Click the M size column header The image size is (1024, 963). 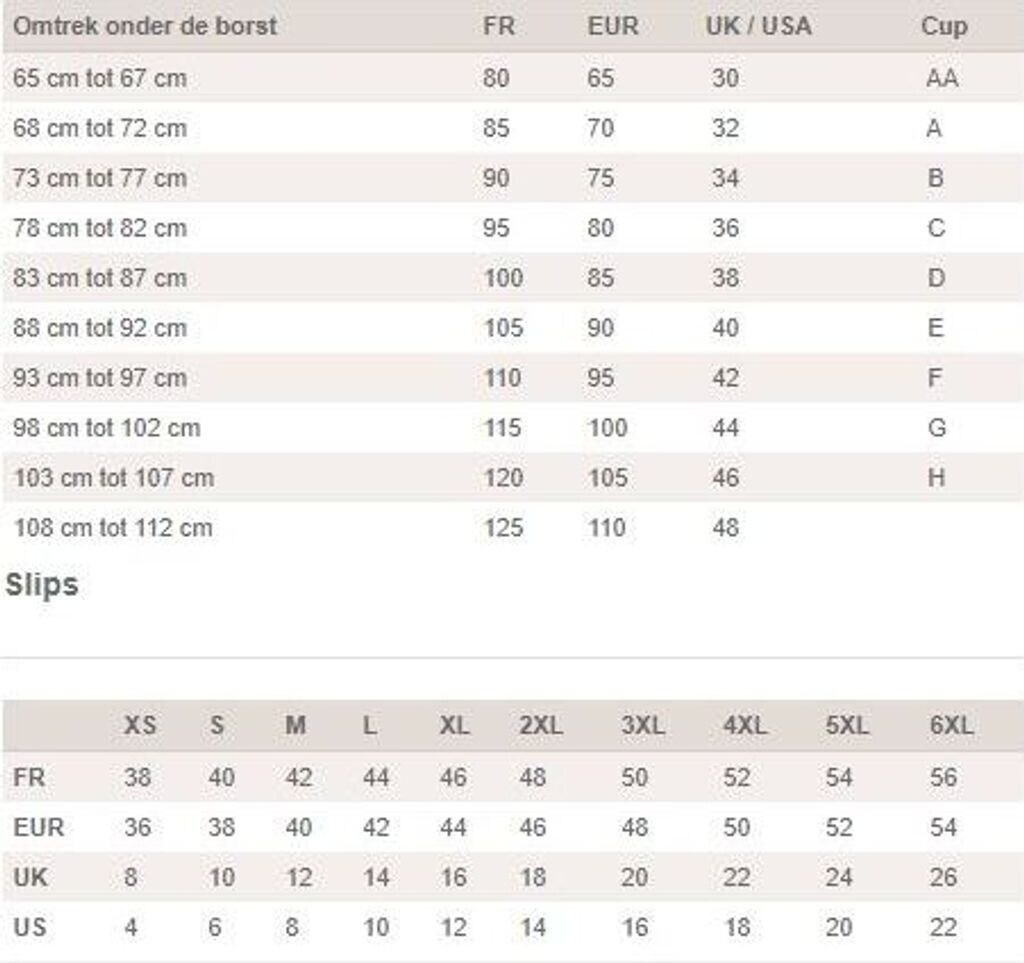295,726
